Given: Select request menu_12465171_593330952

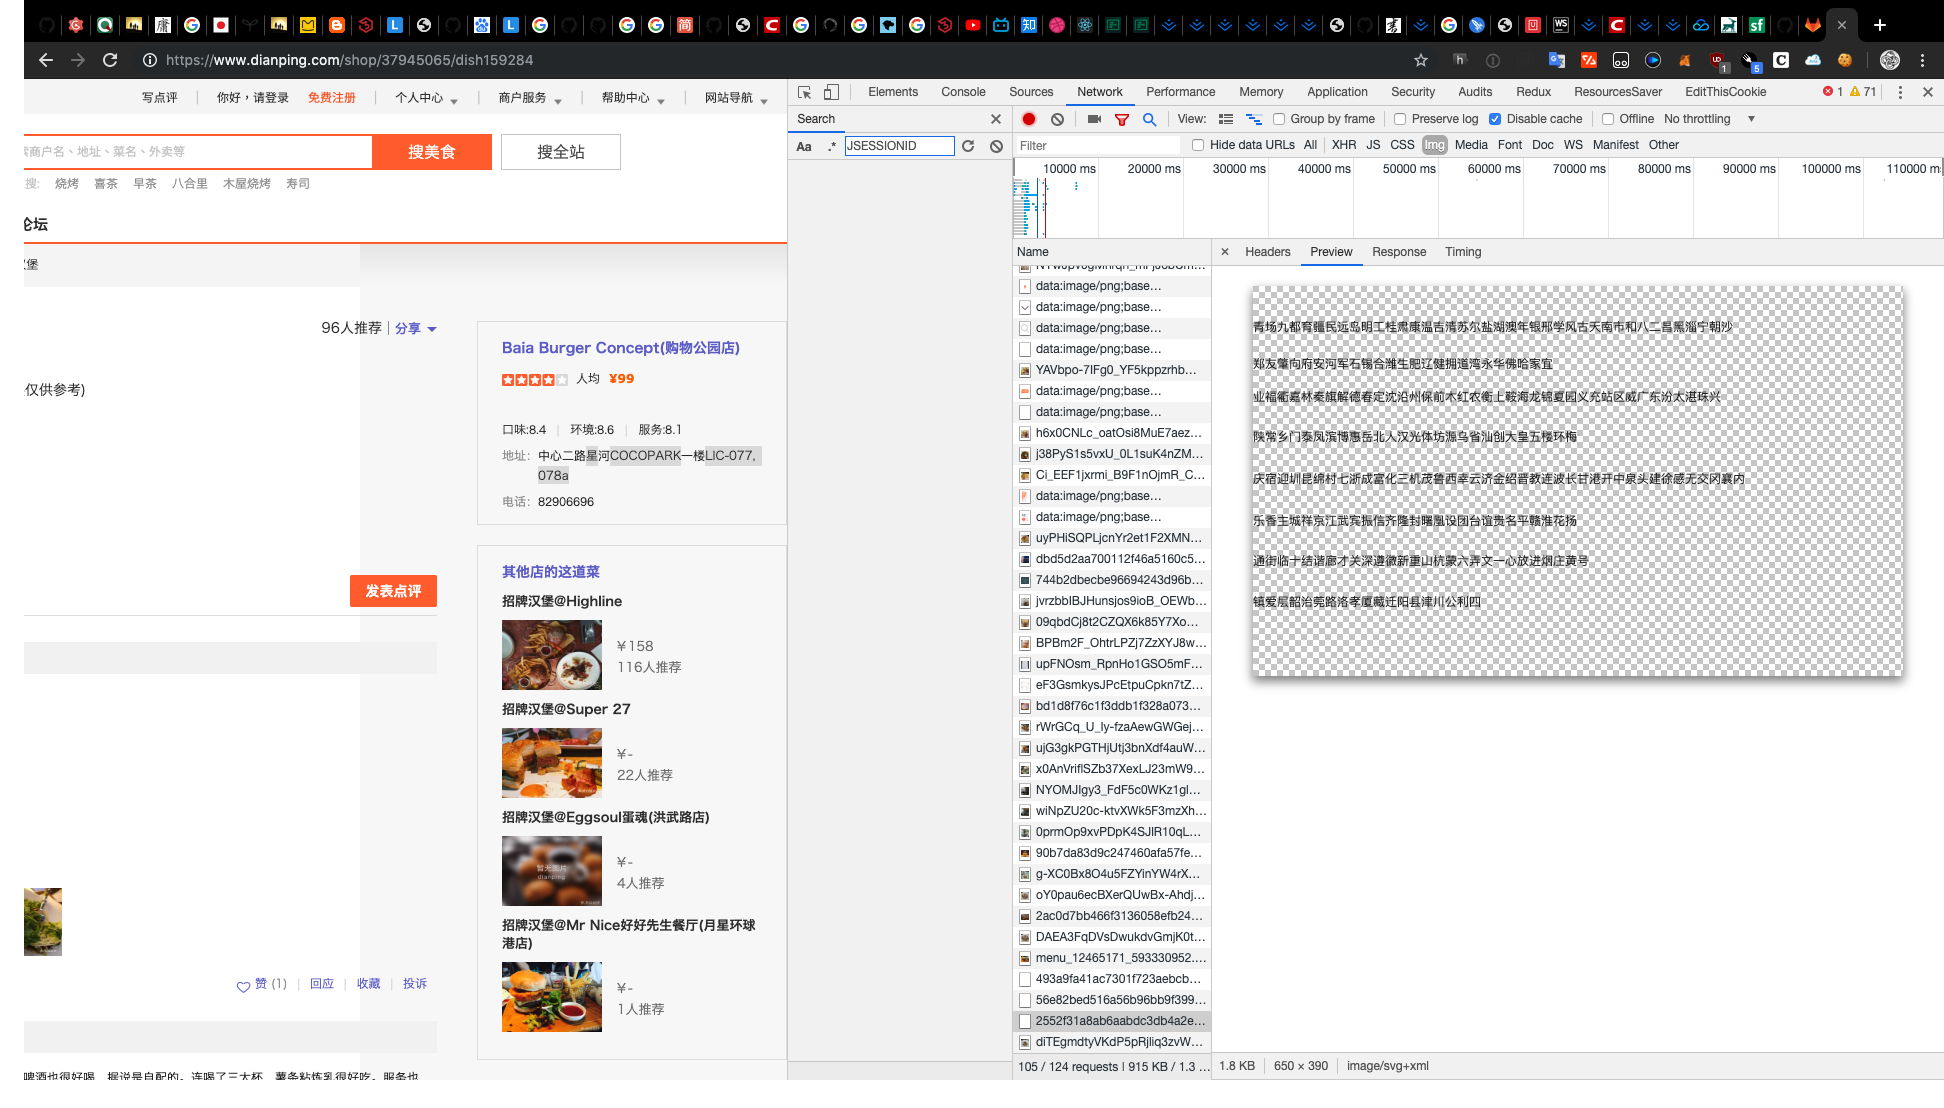Looking at the screenshot, I should tap(1112, 958).
